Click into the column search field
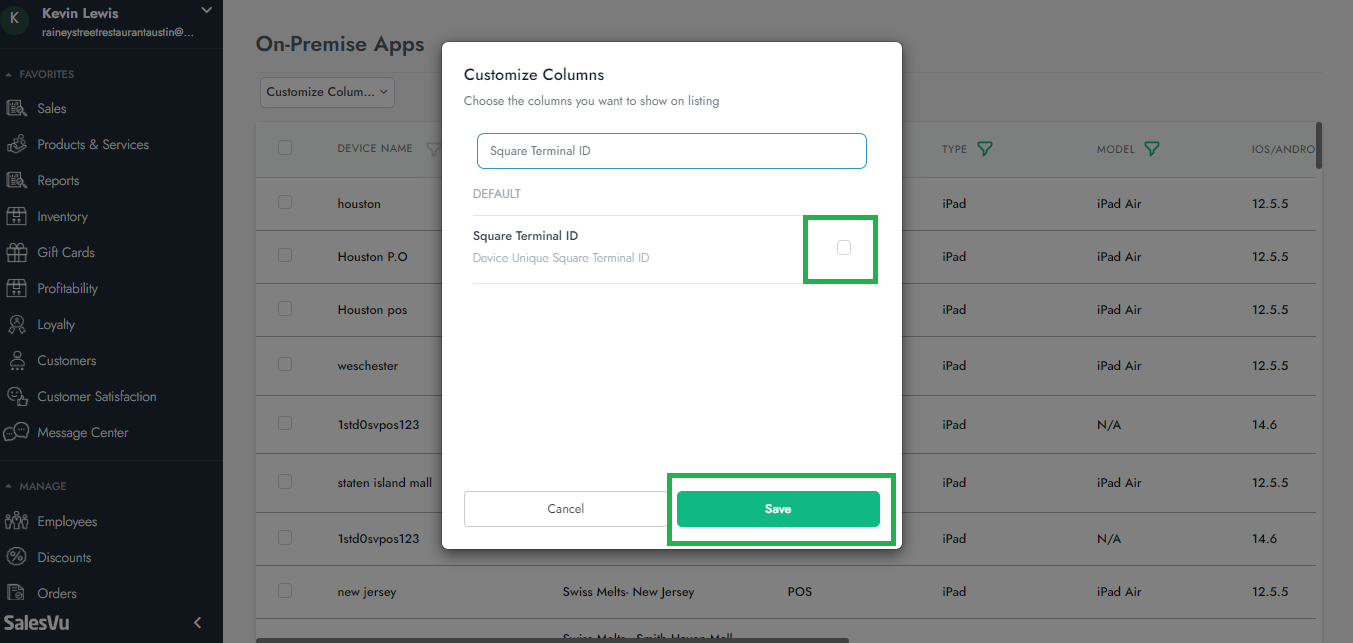This screenshot has height=643, width=1353. [671, 151]
